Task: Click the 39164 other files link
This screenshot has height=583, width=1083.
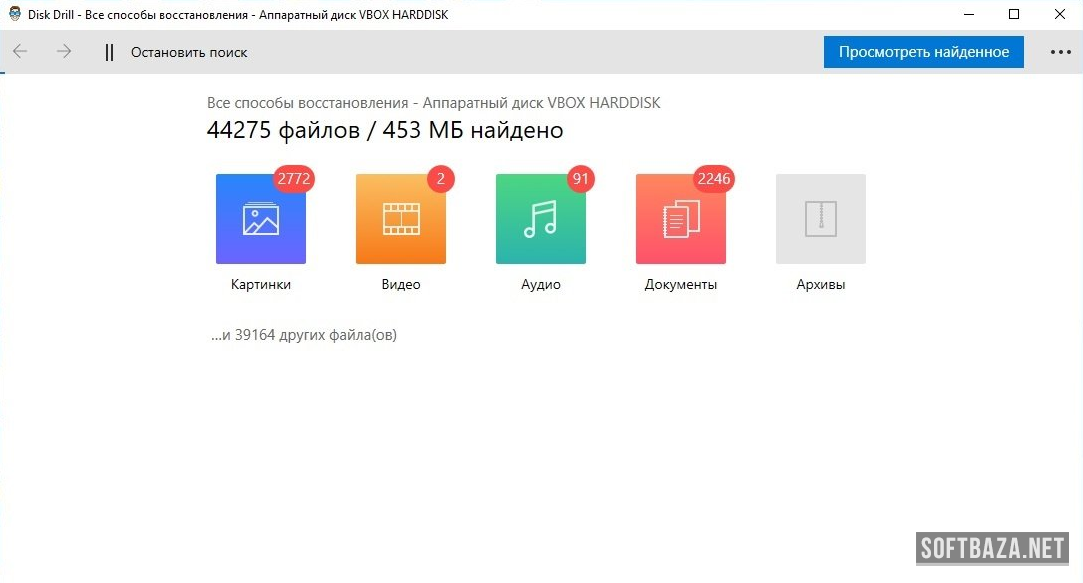Action: [x=304, y=335]
